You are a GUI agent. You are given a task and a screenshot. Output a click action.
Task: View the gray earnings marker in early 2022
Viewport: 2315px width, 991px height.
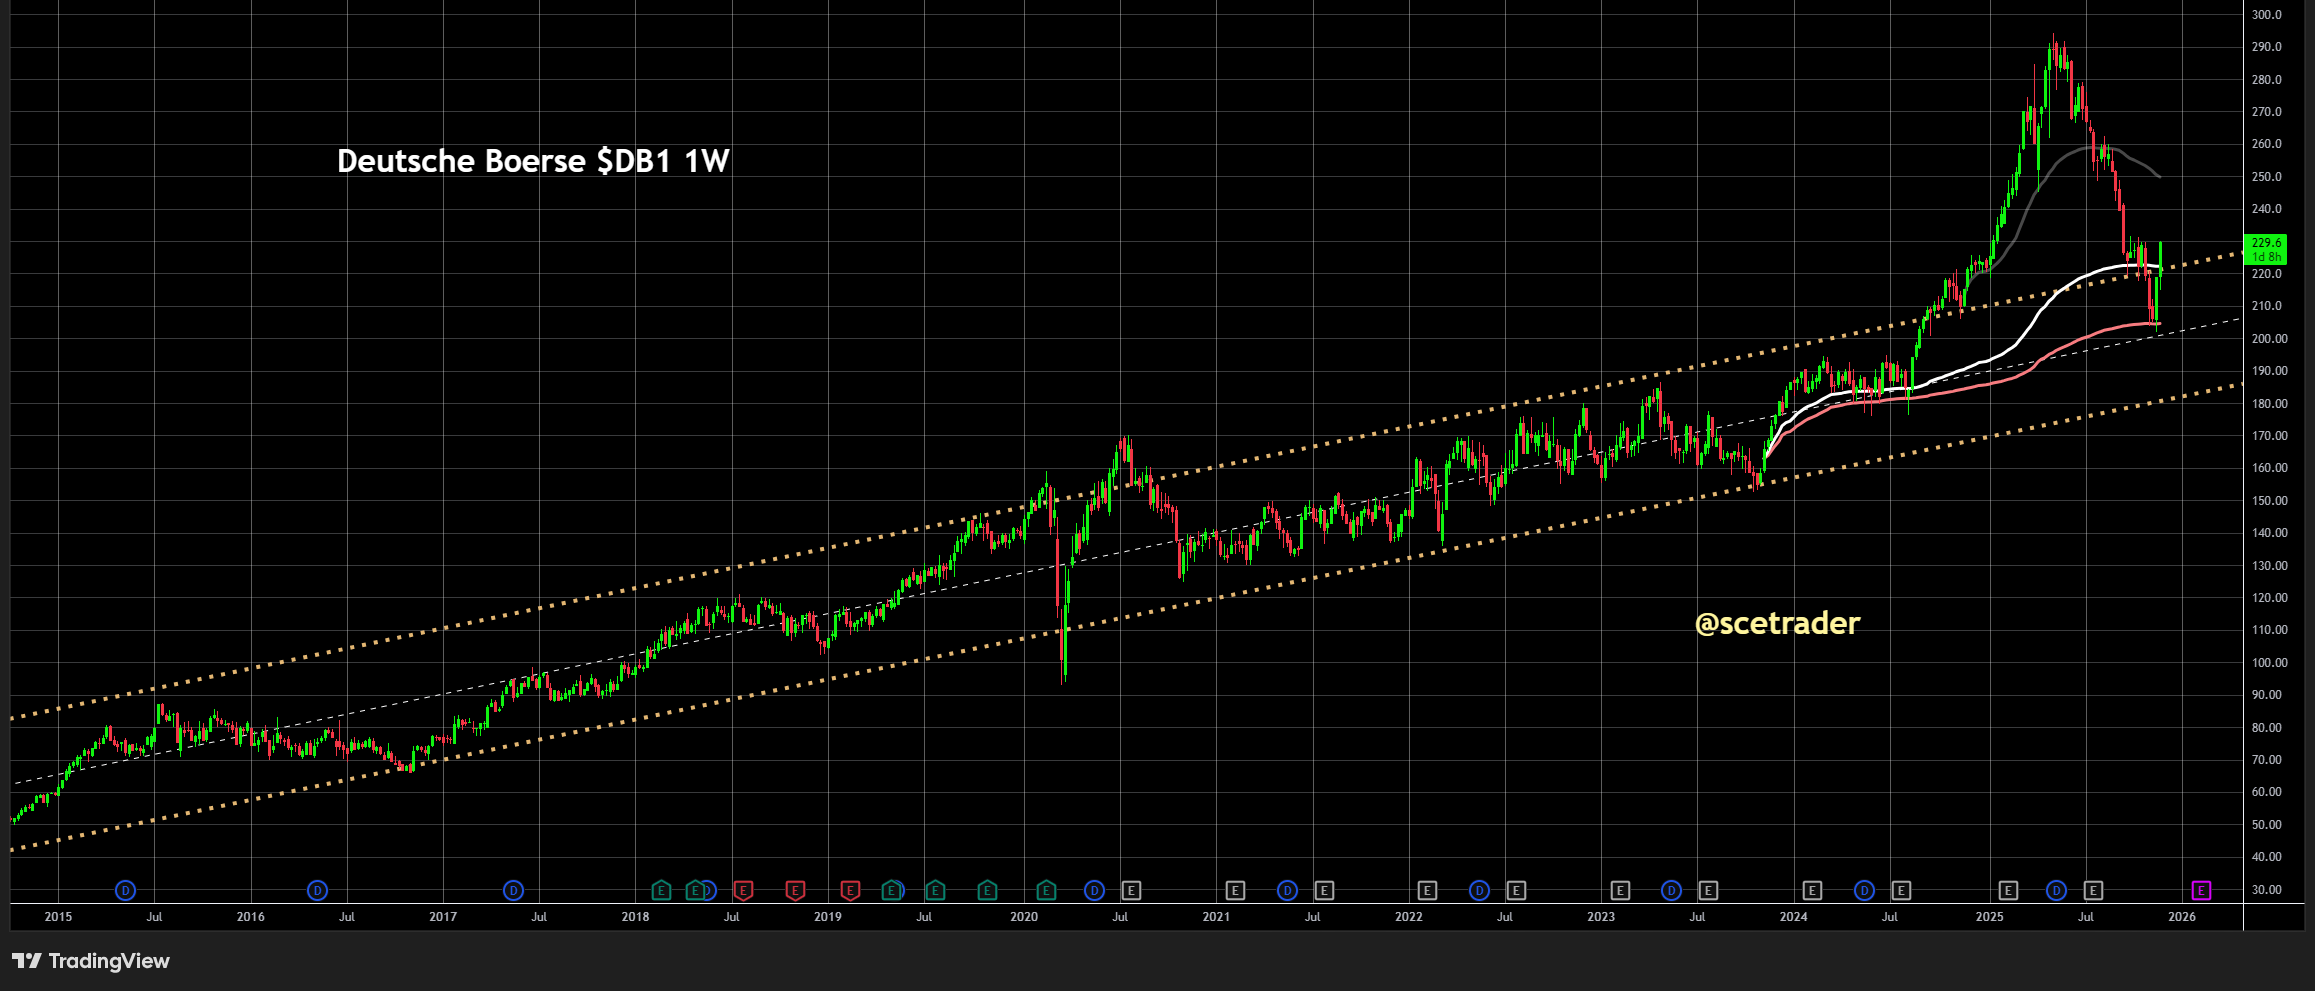point(1427,890)
